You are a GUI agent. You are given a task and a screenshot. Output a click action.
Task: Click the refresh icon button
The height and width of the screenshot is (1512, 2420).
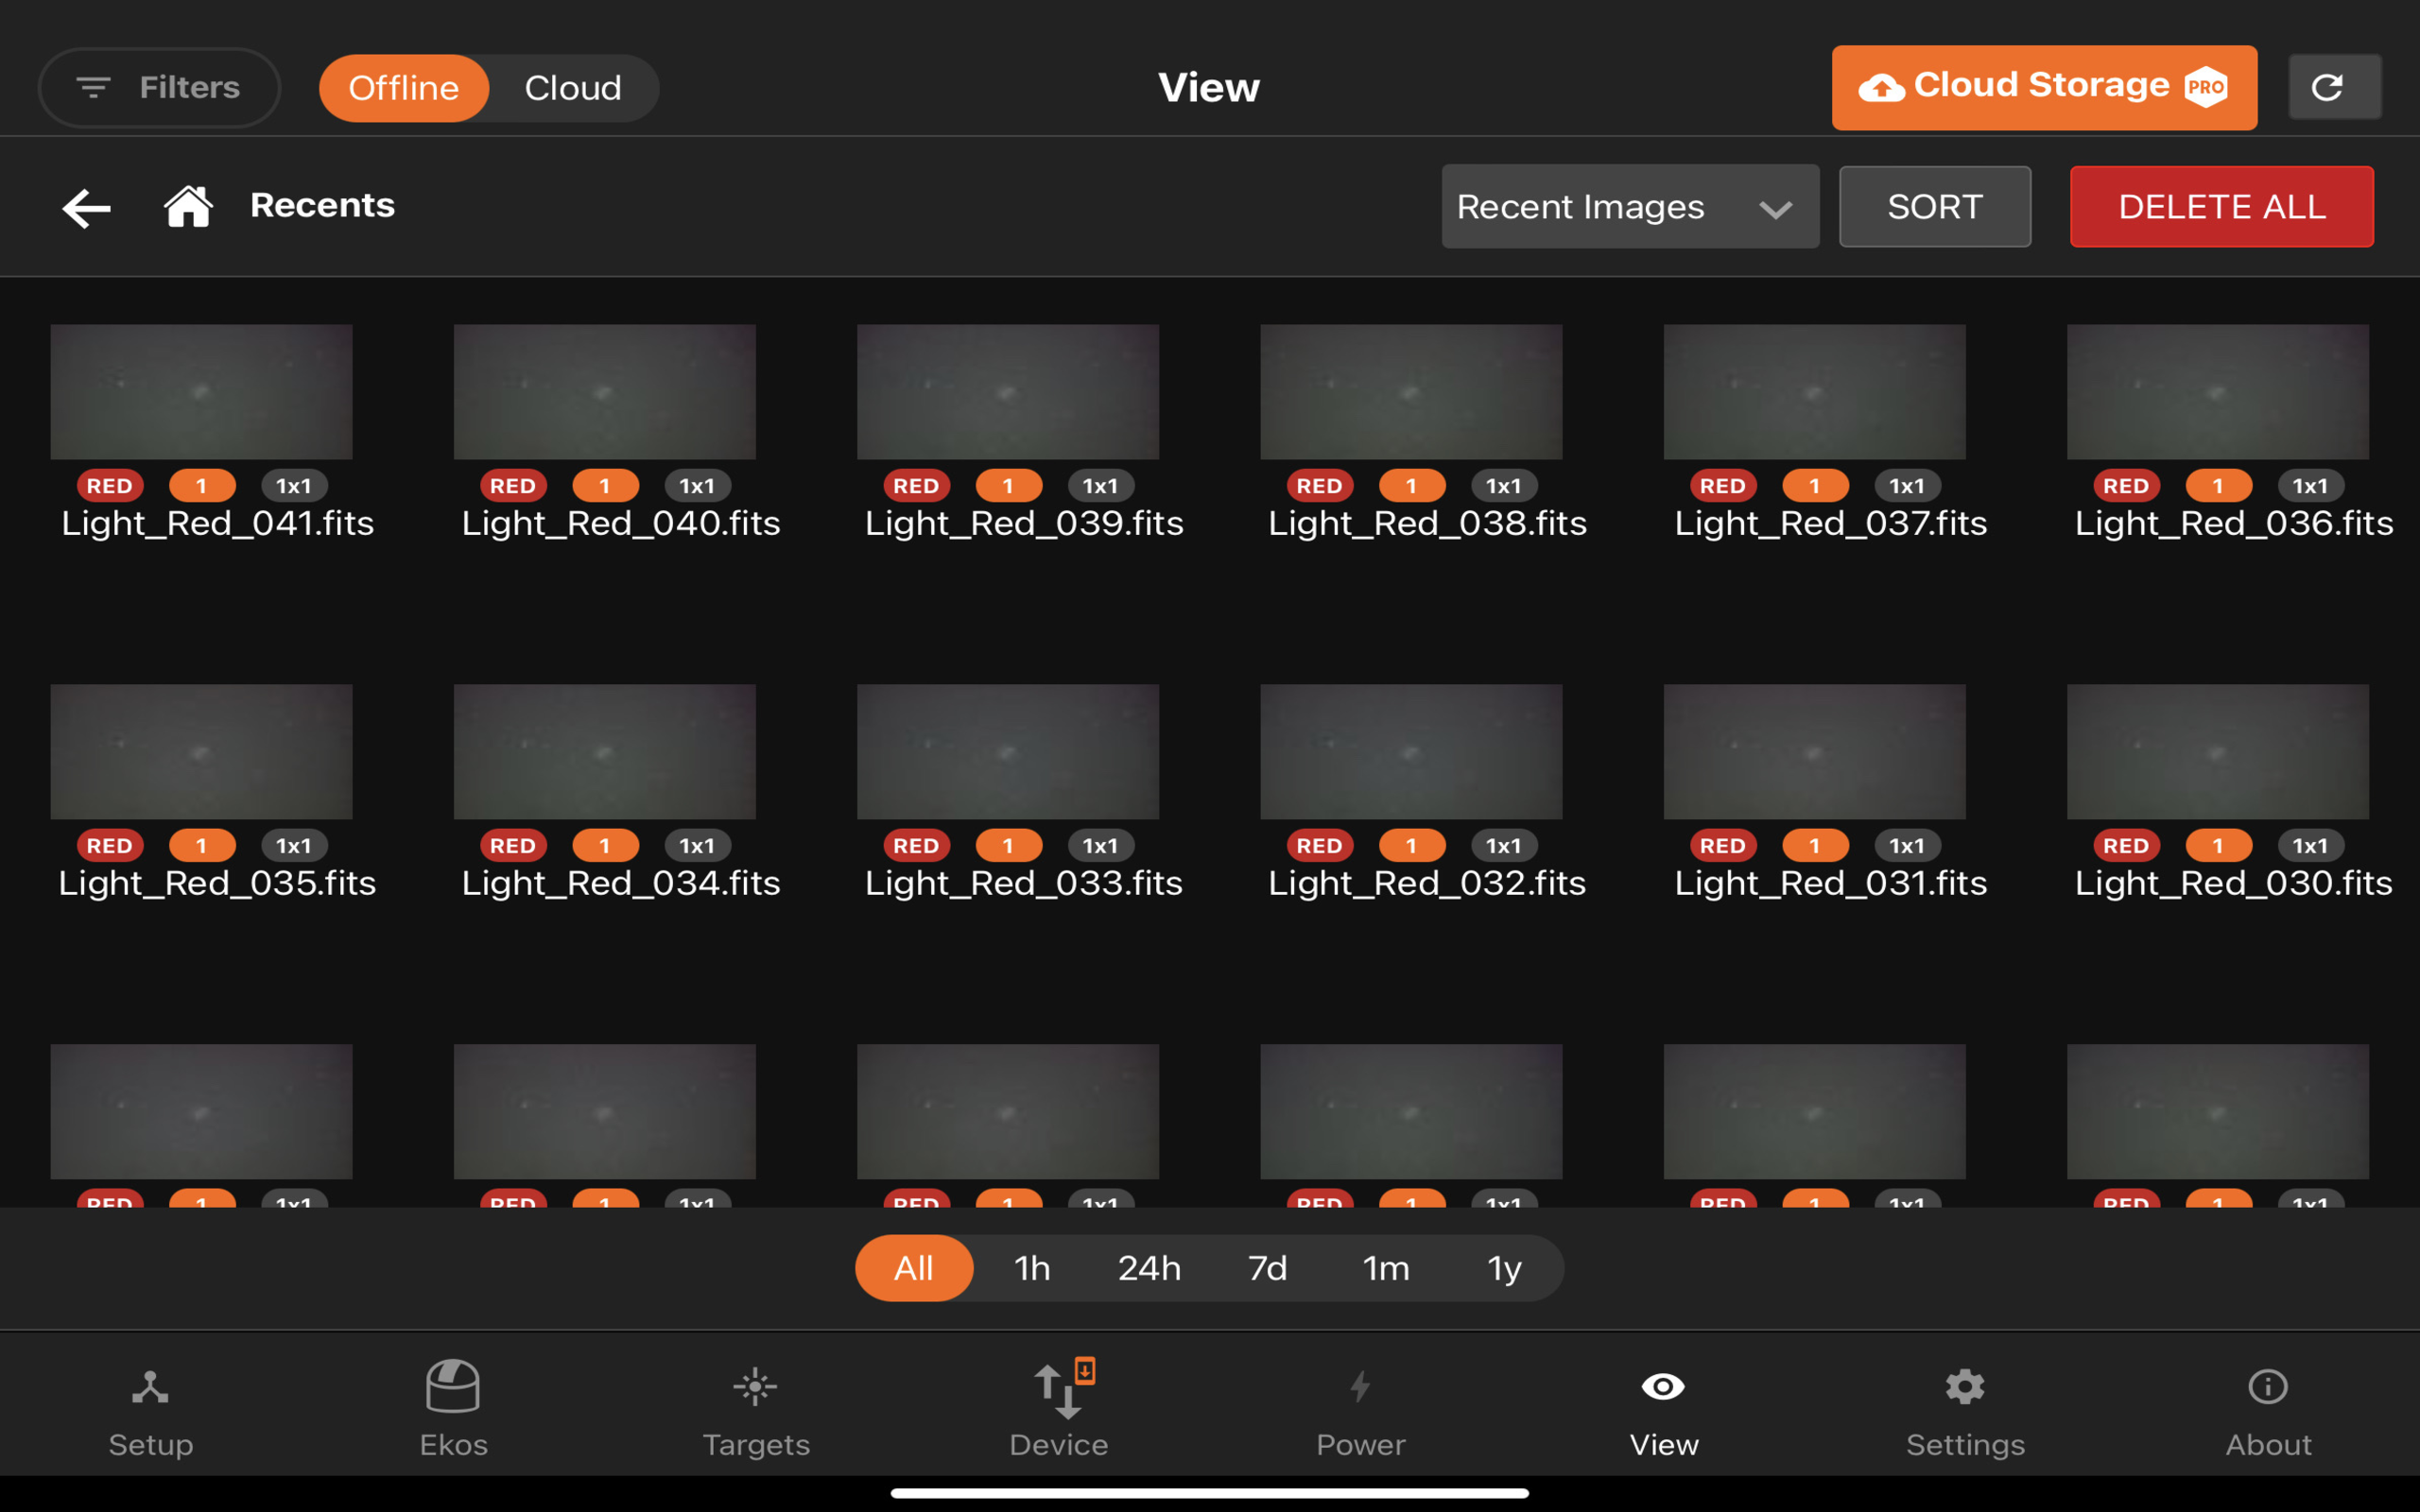tap(2334, 87)
